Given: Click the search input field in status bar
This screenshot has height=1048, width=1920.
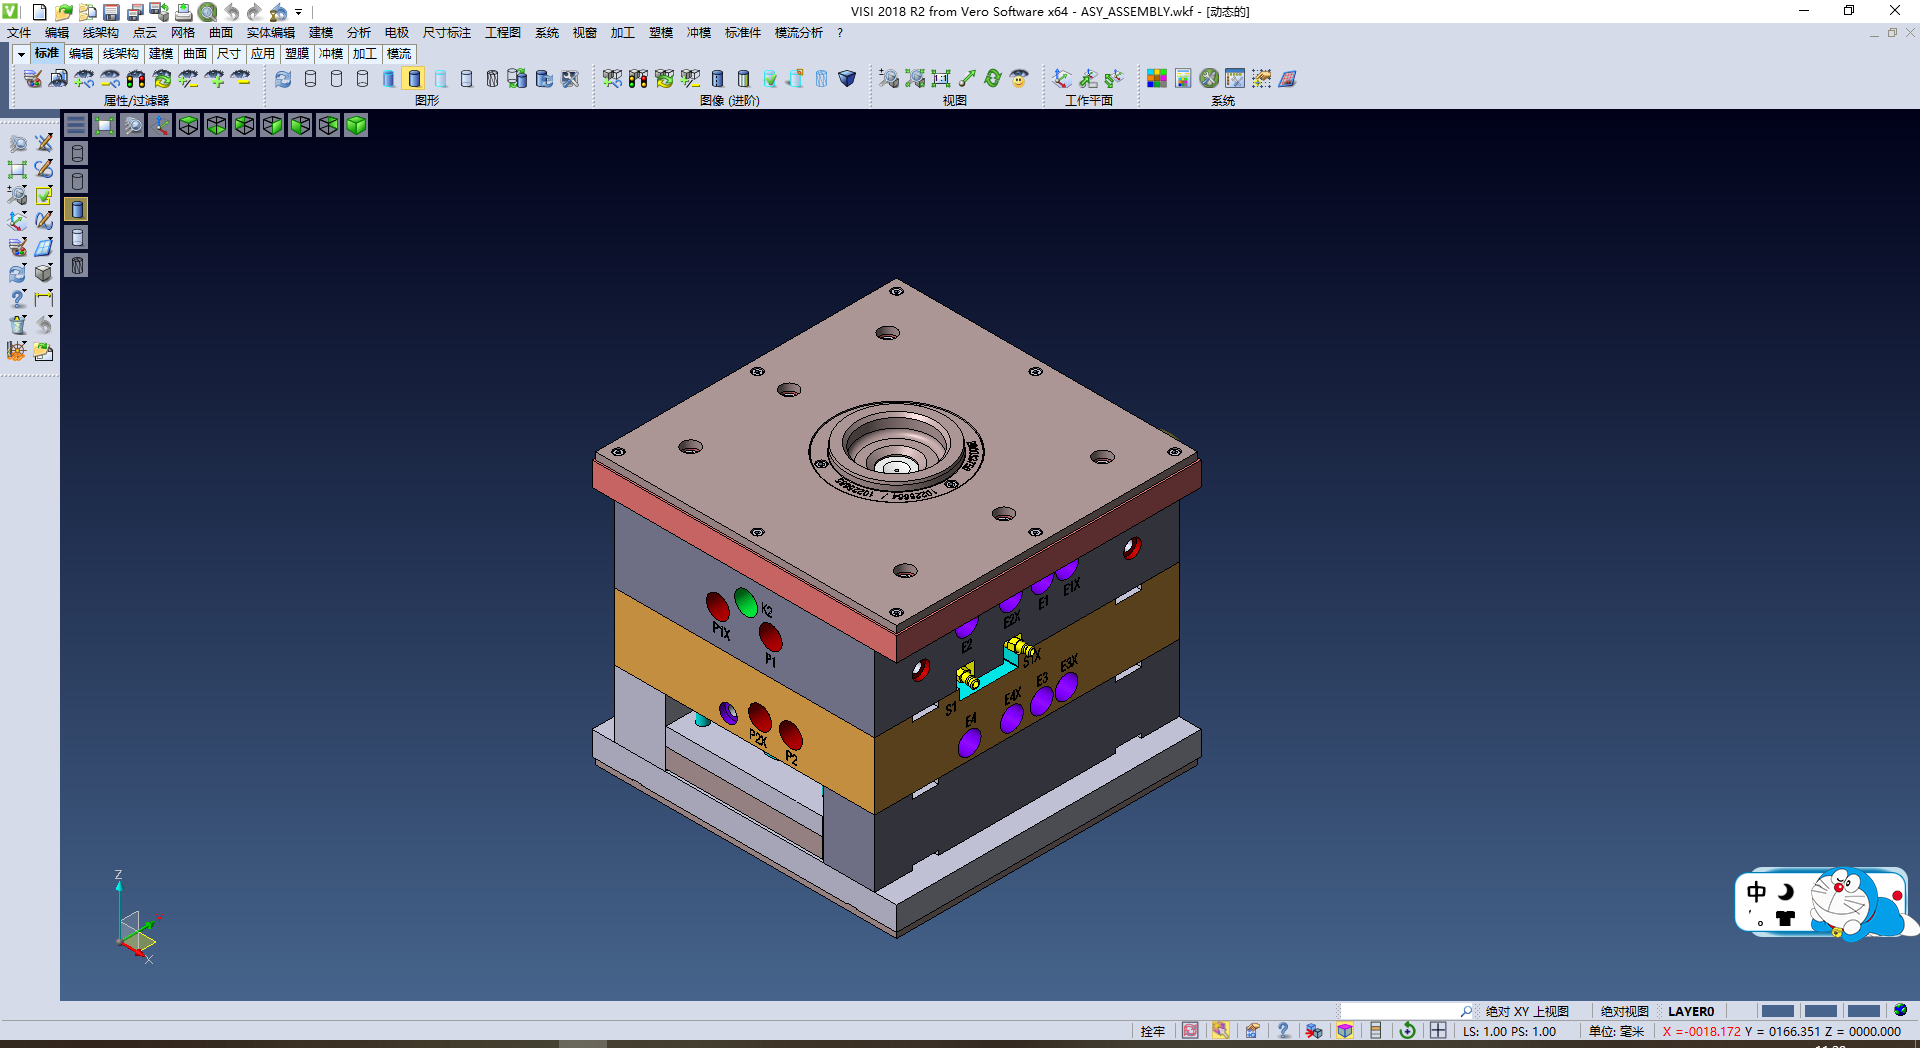Looking at the screenshot, I should click(1400, 1011).
